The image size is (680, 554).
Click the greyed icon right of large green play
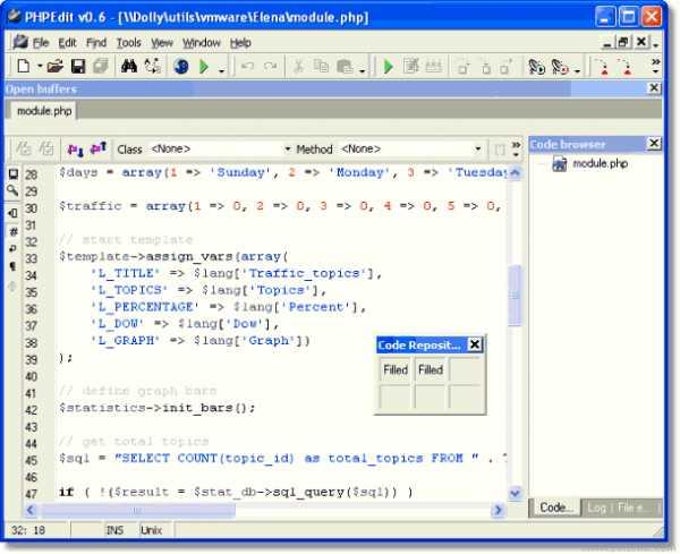[x=411, y=66]
